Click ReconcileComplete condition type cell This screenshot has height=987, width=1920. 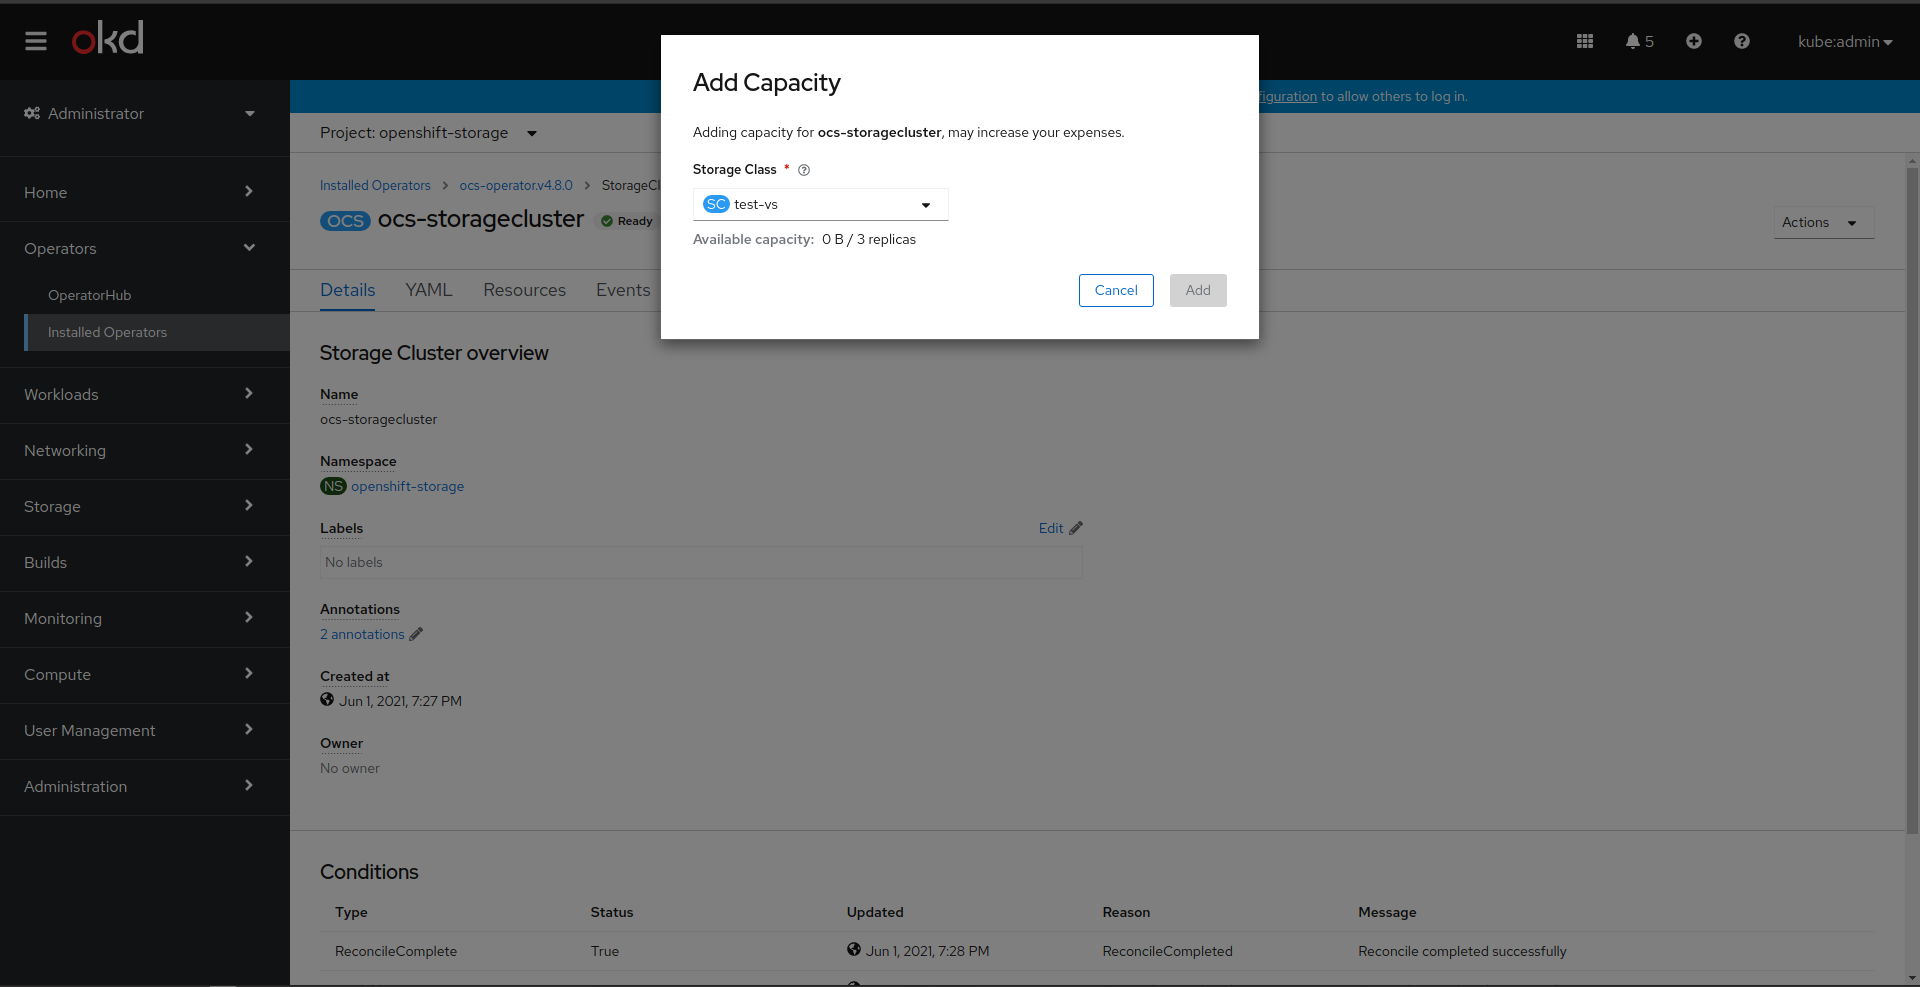click(396, 951)
